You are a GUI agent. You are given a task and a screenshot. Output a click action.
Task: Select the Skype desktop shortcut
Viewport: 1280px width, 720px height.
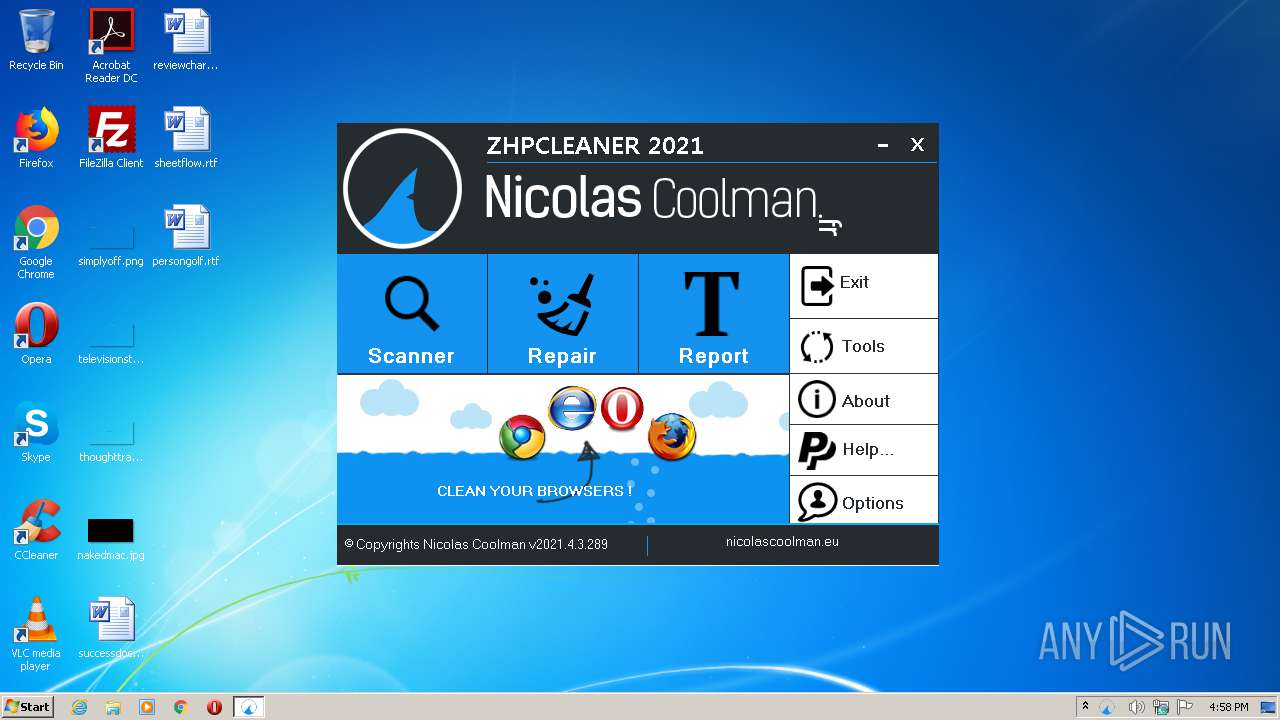(x=36, y=432)
